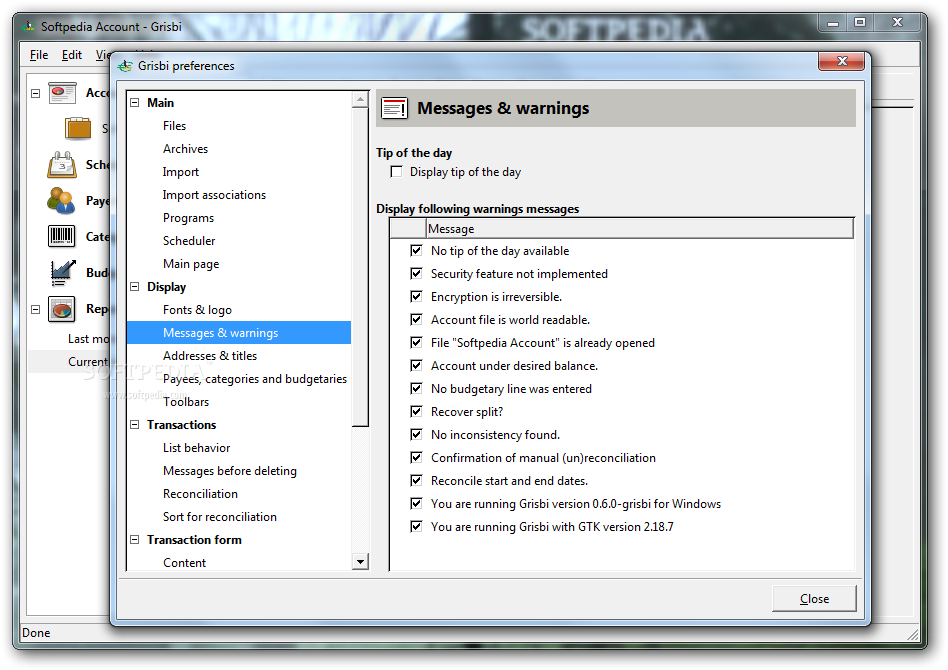Open Budgetary lines chart icon in main window
The image size is (948, 670).
coord(62,272)
